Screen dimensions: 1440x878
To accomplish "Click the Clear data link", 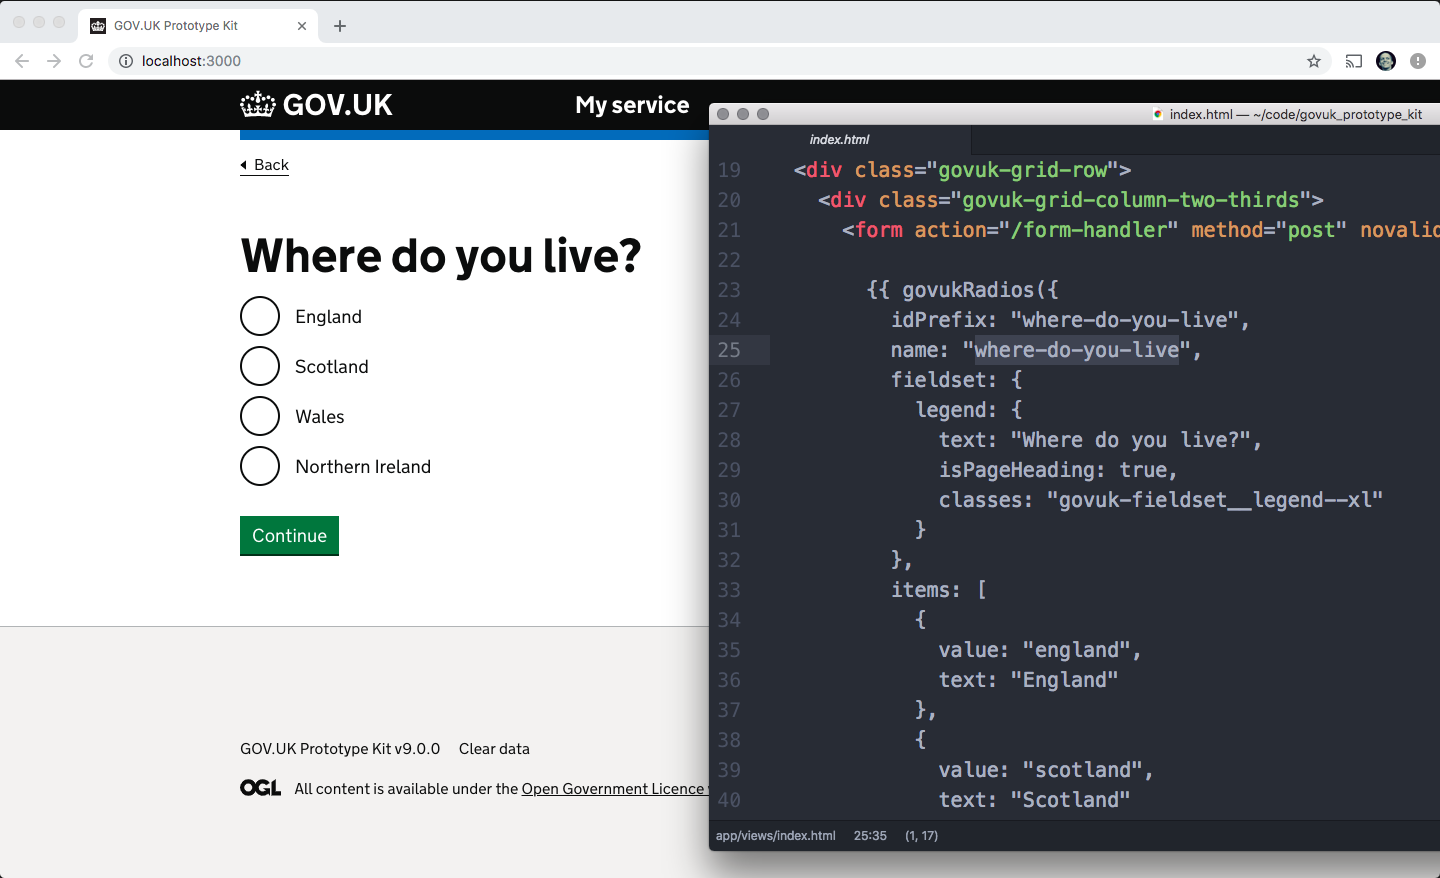I will click(494, 749).
